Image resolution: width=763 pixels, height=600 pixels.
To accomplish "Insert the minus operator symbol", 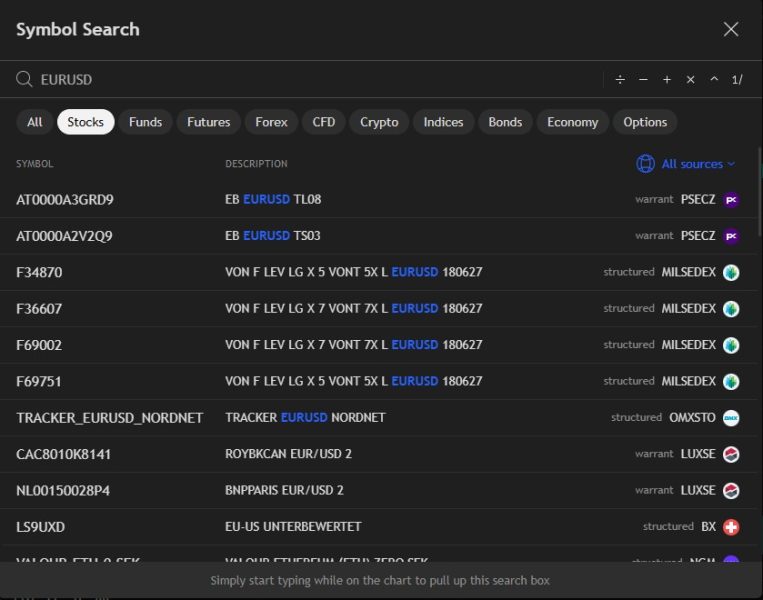I will pos(643,79).
